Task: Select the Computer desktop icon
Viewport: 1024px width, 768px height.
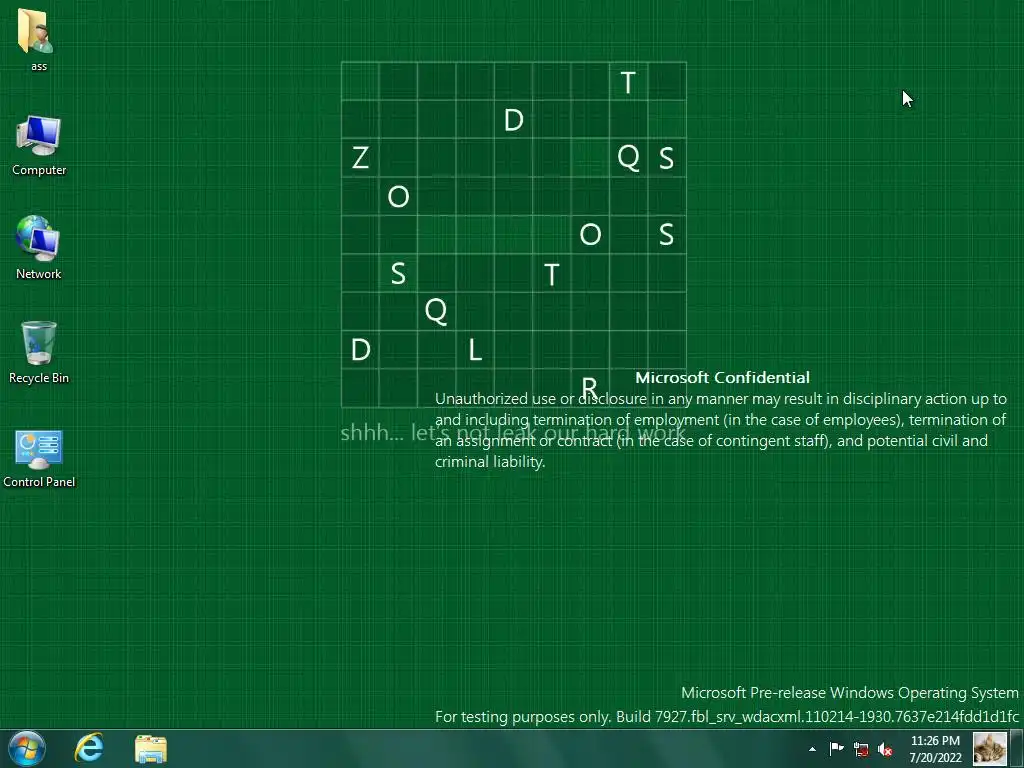Action: click(x=39, y=145)
